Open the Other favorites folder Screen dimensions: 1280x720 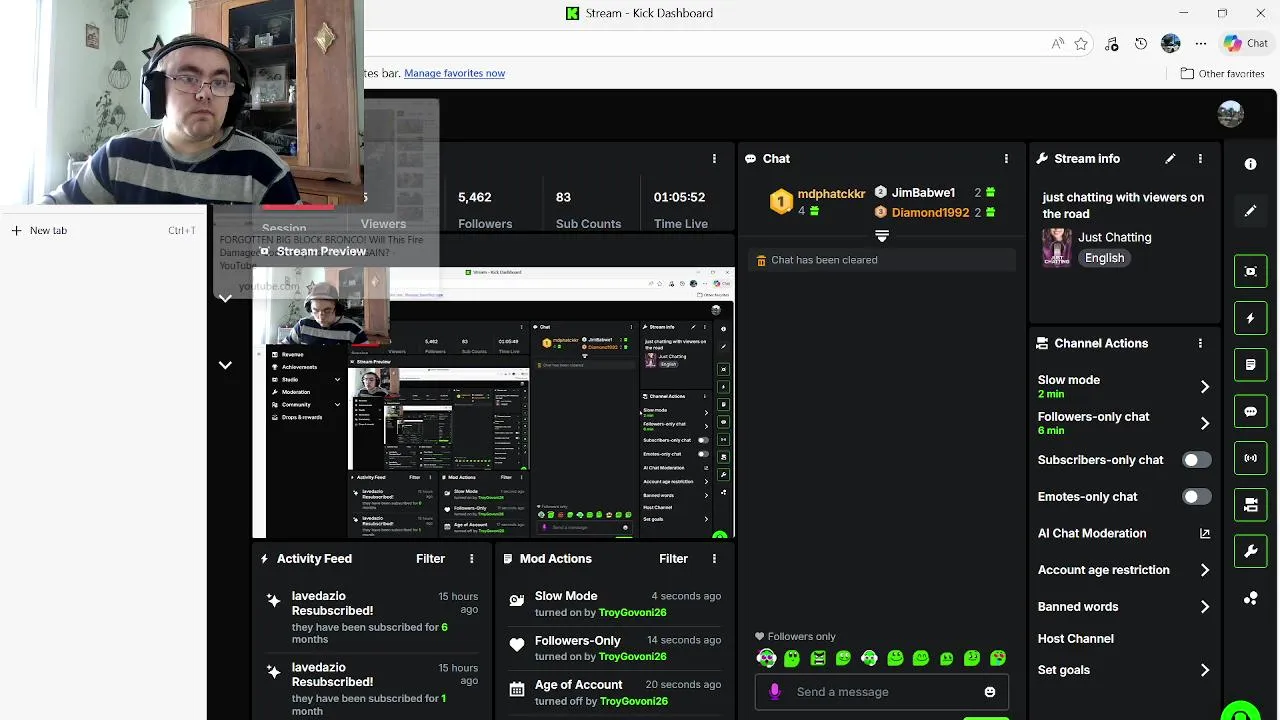pyautogui.click(x=1222, y=73)
